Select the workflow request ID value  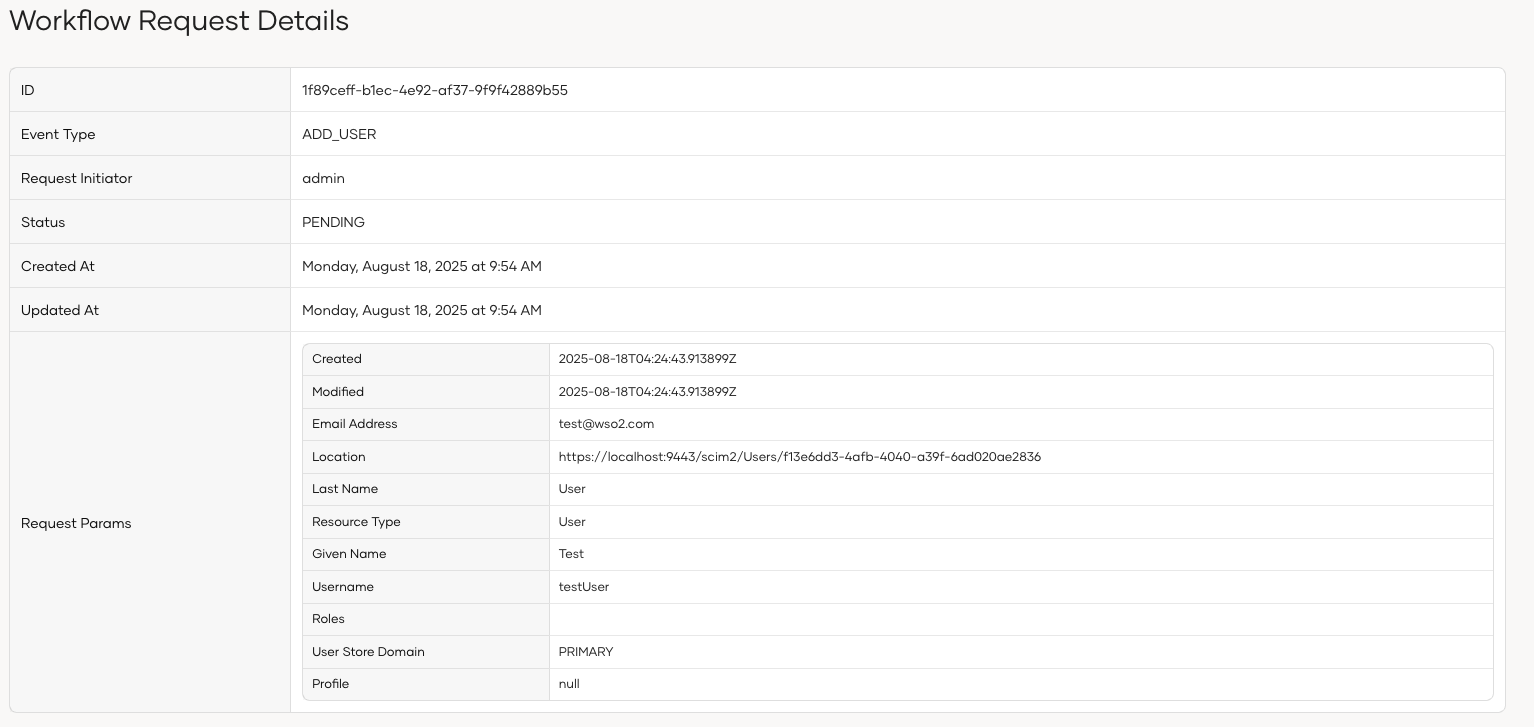click(x=434, y=90)
